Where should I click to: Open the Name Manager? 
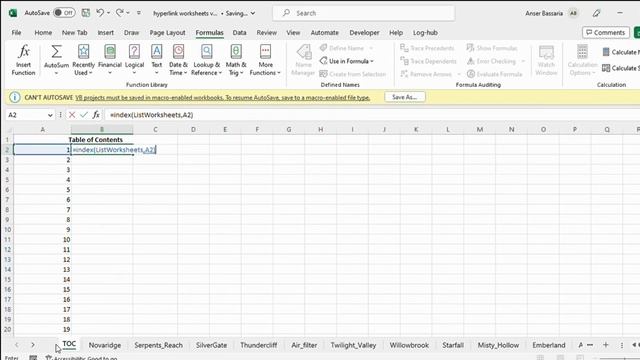click(303, 60)
